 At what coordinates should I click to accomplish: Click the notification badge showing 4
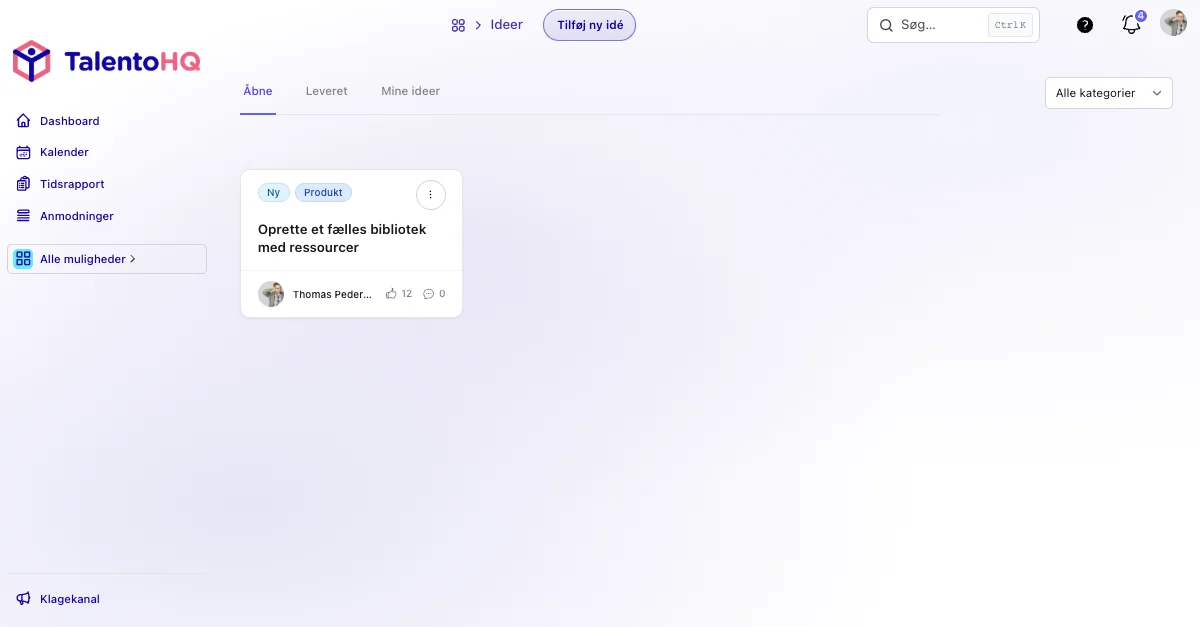tap(1141, 16)
